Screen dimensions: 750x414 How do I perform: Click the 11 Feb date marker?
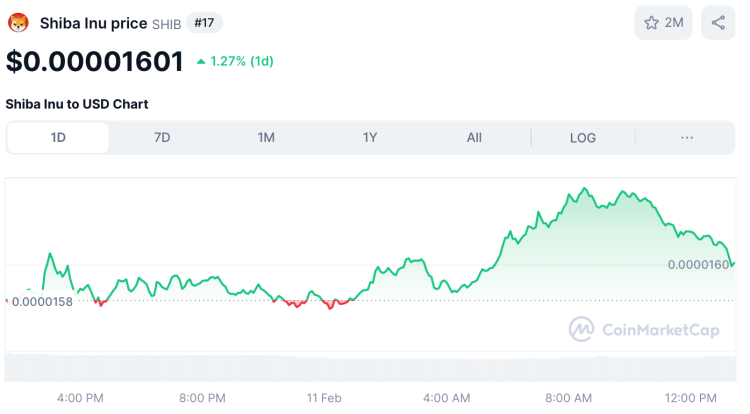click(x=324, y=398)
